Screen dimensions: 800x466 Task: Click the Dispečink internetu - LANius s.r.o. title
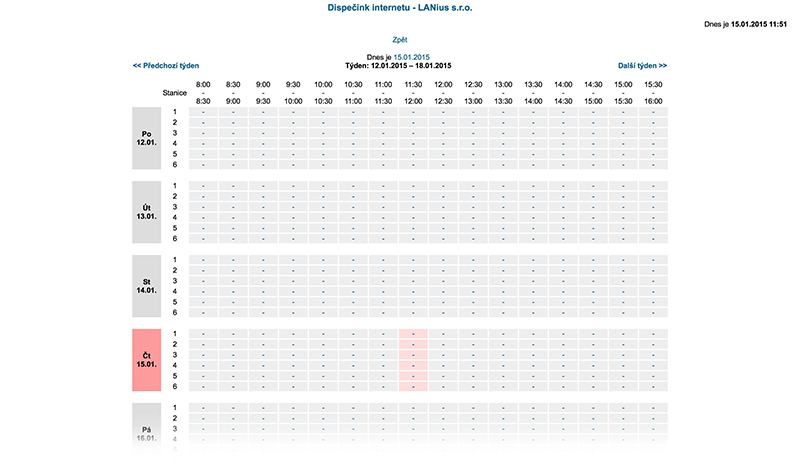pyautogui.click(x=399, y=8)
